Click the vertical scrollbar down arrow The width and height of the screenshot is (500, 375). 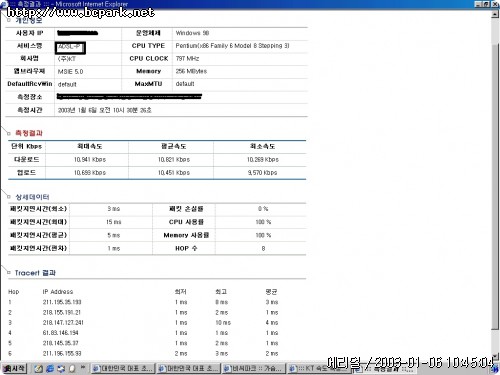click(x=495, y=357)
